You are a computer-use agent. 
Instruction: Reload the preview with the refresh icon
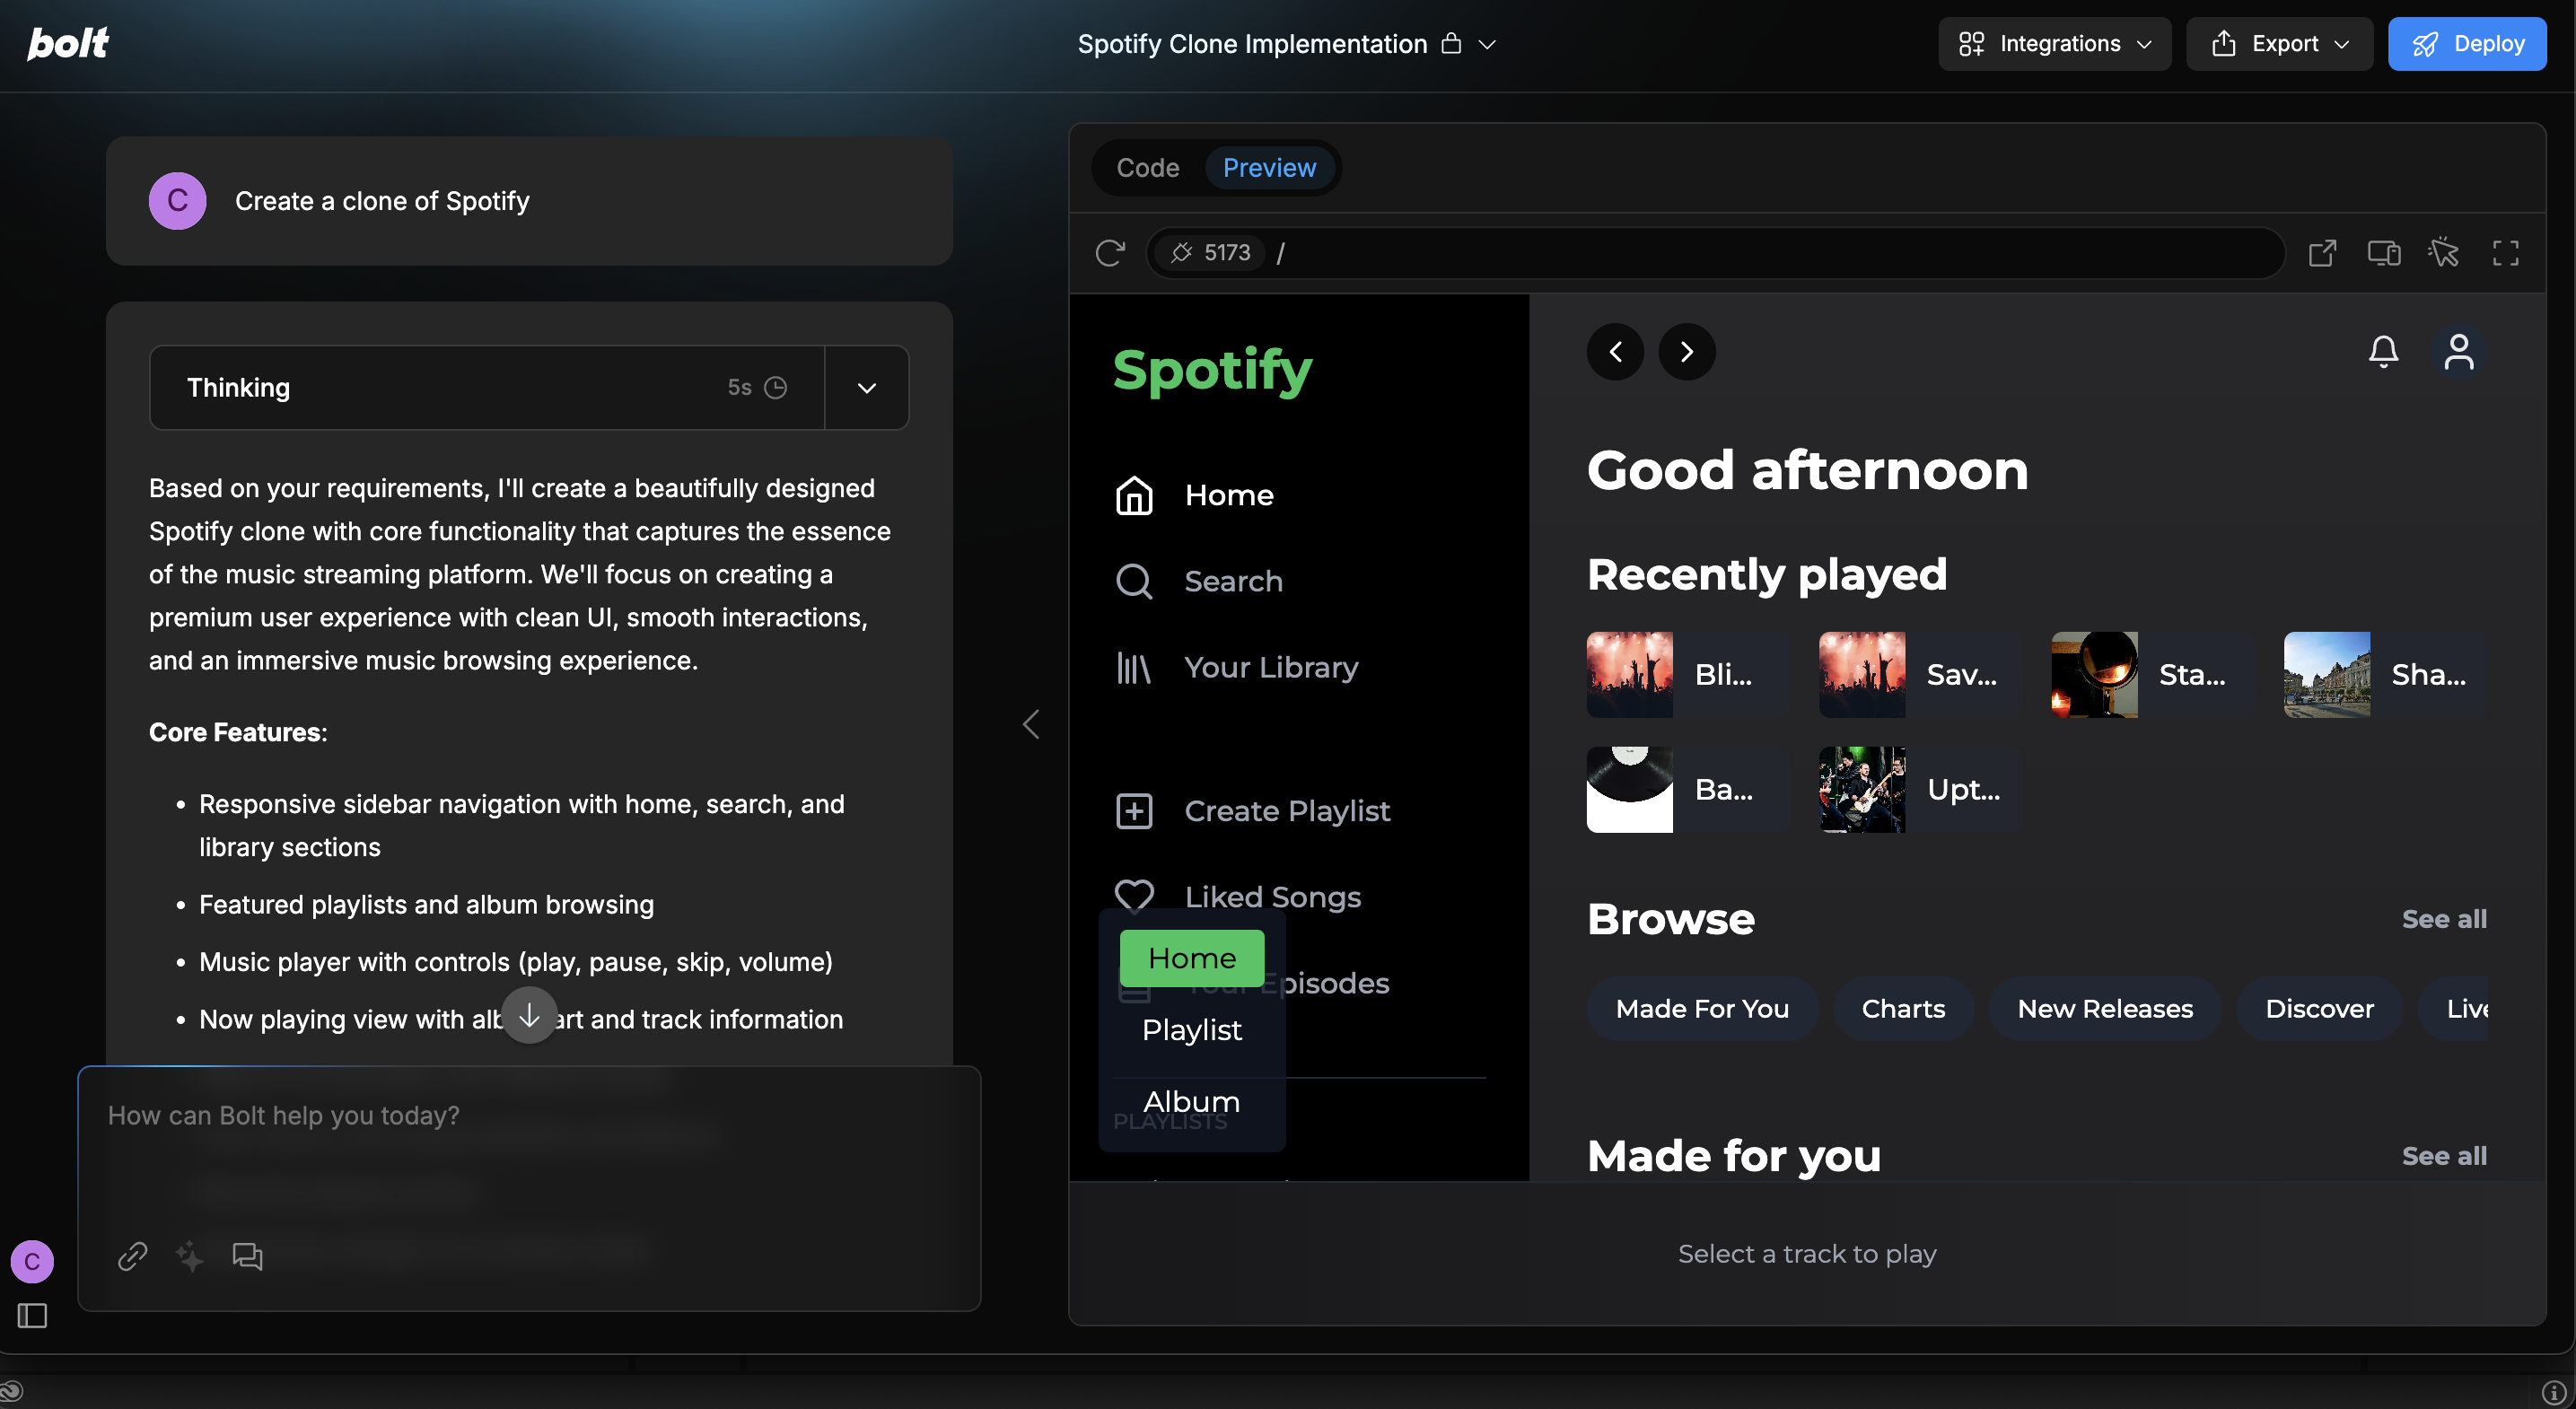point(1110,253)
